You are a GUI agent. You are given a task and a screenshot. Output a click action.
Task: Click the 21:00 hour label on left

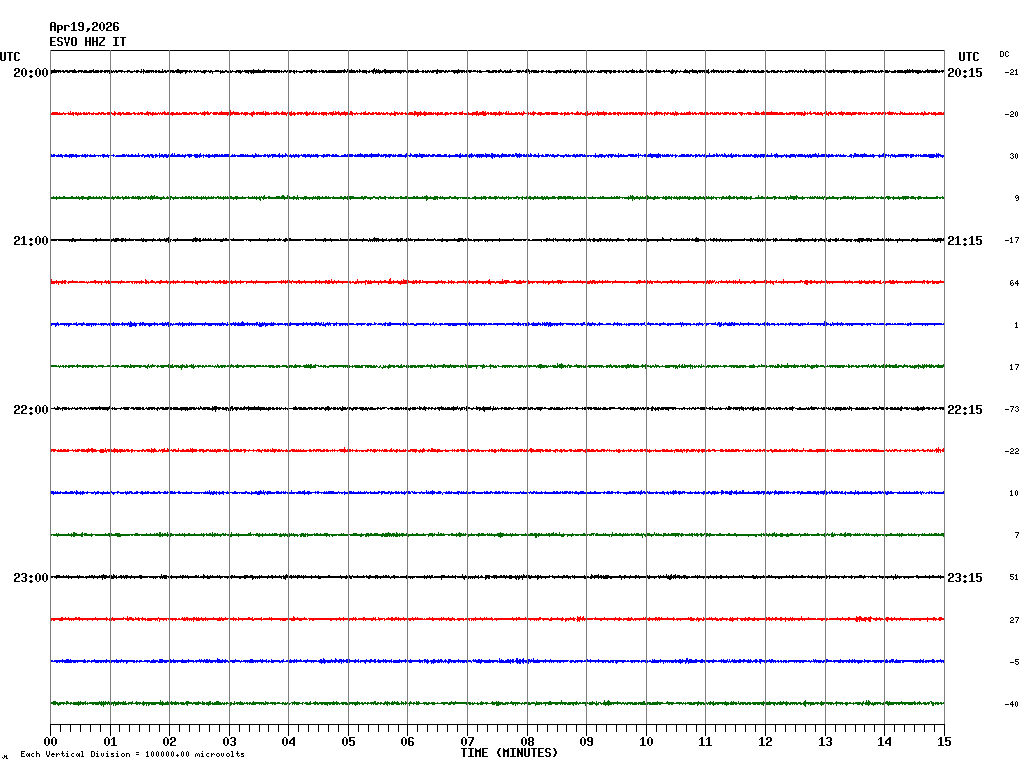coord(30,241)
